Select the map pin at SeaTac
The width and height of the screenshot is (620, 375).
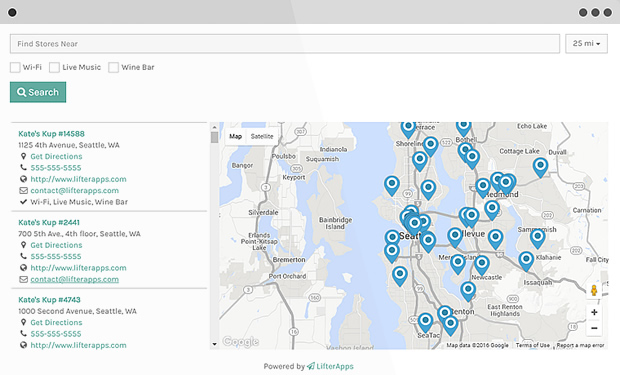[425, 321]
